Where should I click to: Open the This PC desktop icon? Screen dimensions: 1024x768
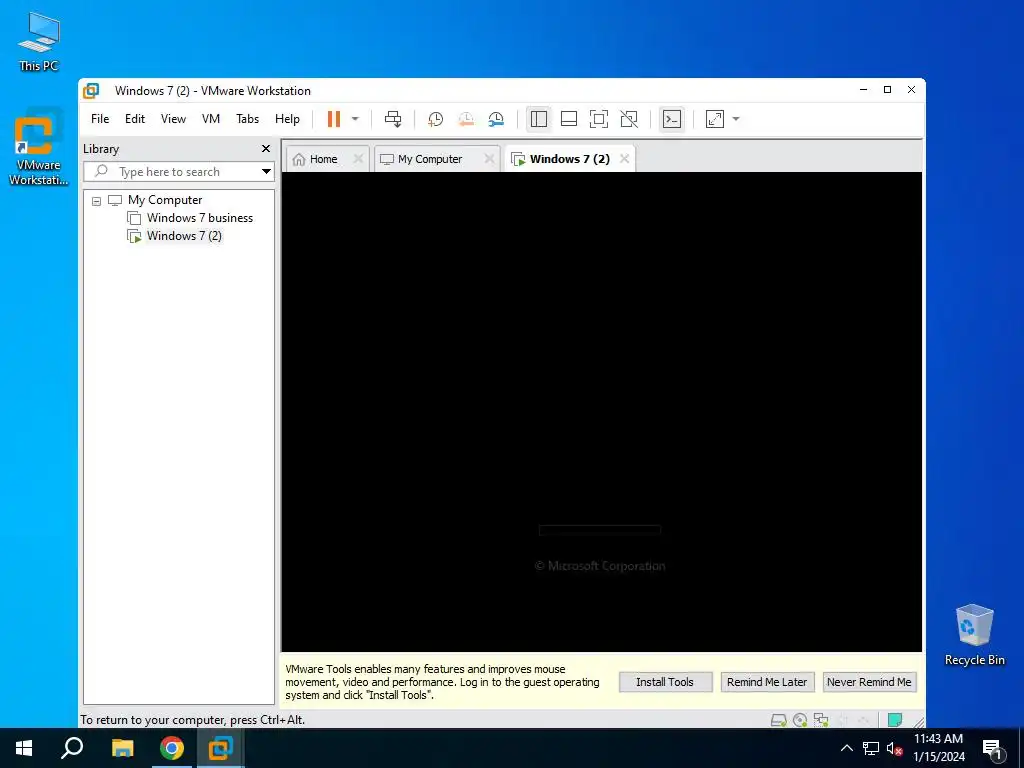[39, 42]
